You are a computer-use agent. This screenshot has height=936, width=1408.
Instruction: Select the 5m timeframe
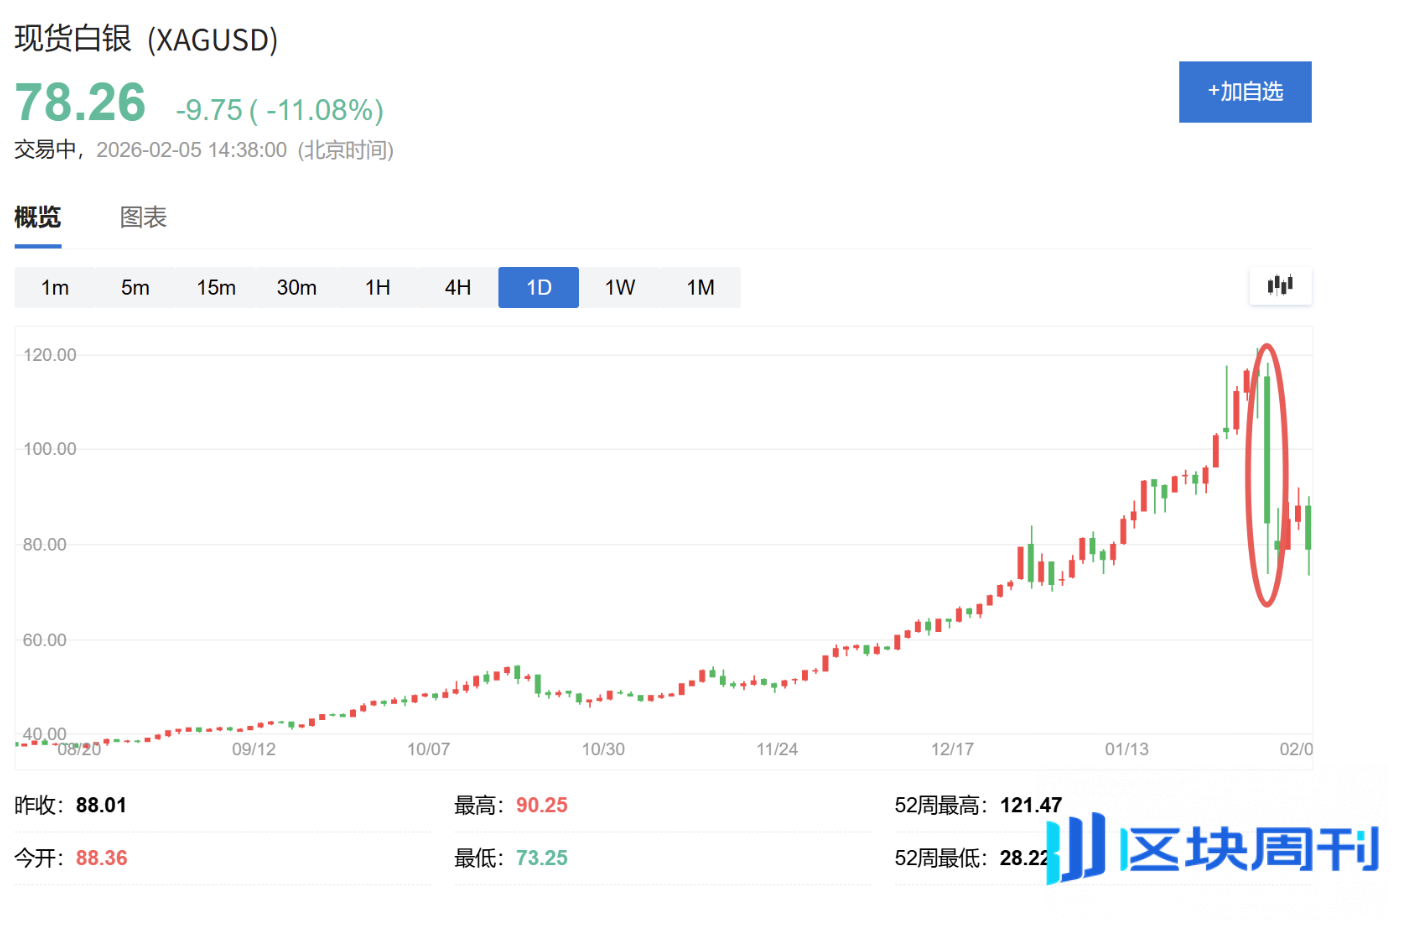tap(135, 287)
